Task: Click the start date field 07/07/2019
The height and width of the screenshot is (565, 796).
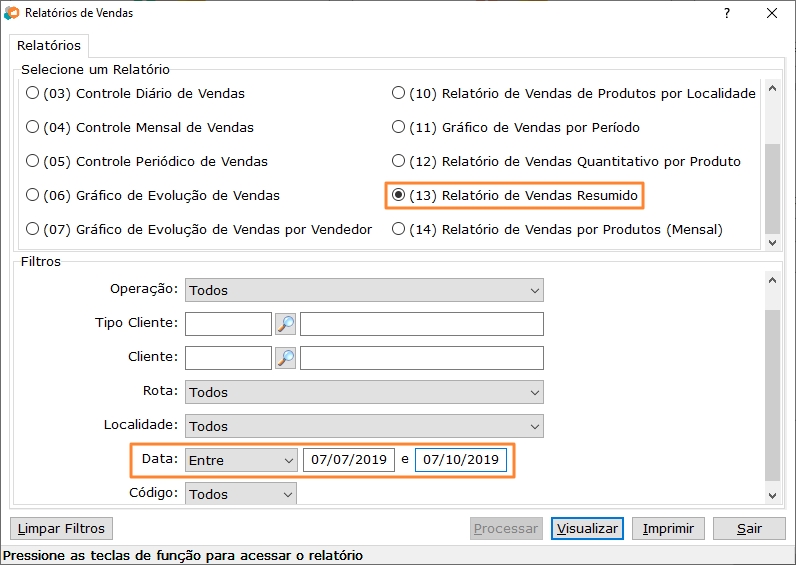Action: [349, 460]
